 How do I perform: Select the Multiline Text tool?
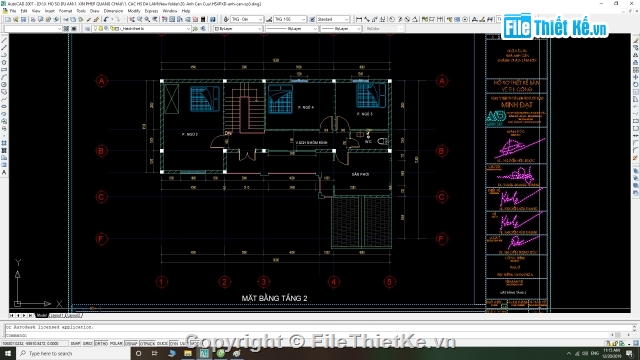4,172
